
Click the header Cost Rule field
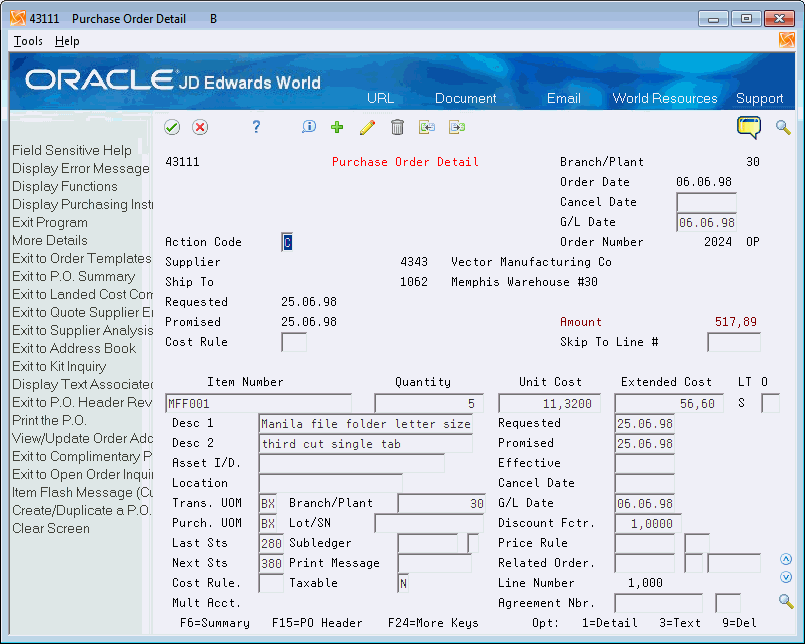(x=294, y=342)
